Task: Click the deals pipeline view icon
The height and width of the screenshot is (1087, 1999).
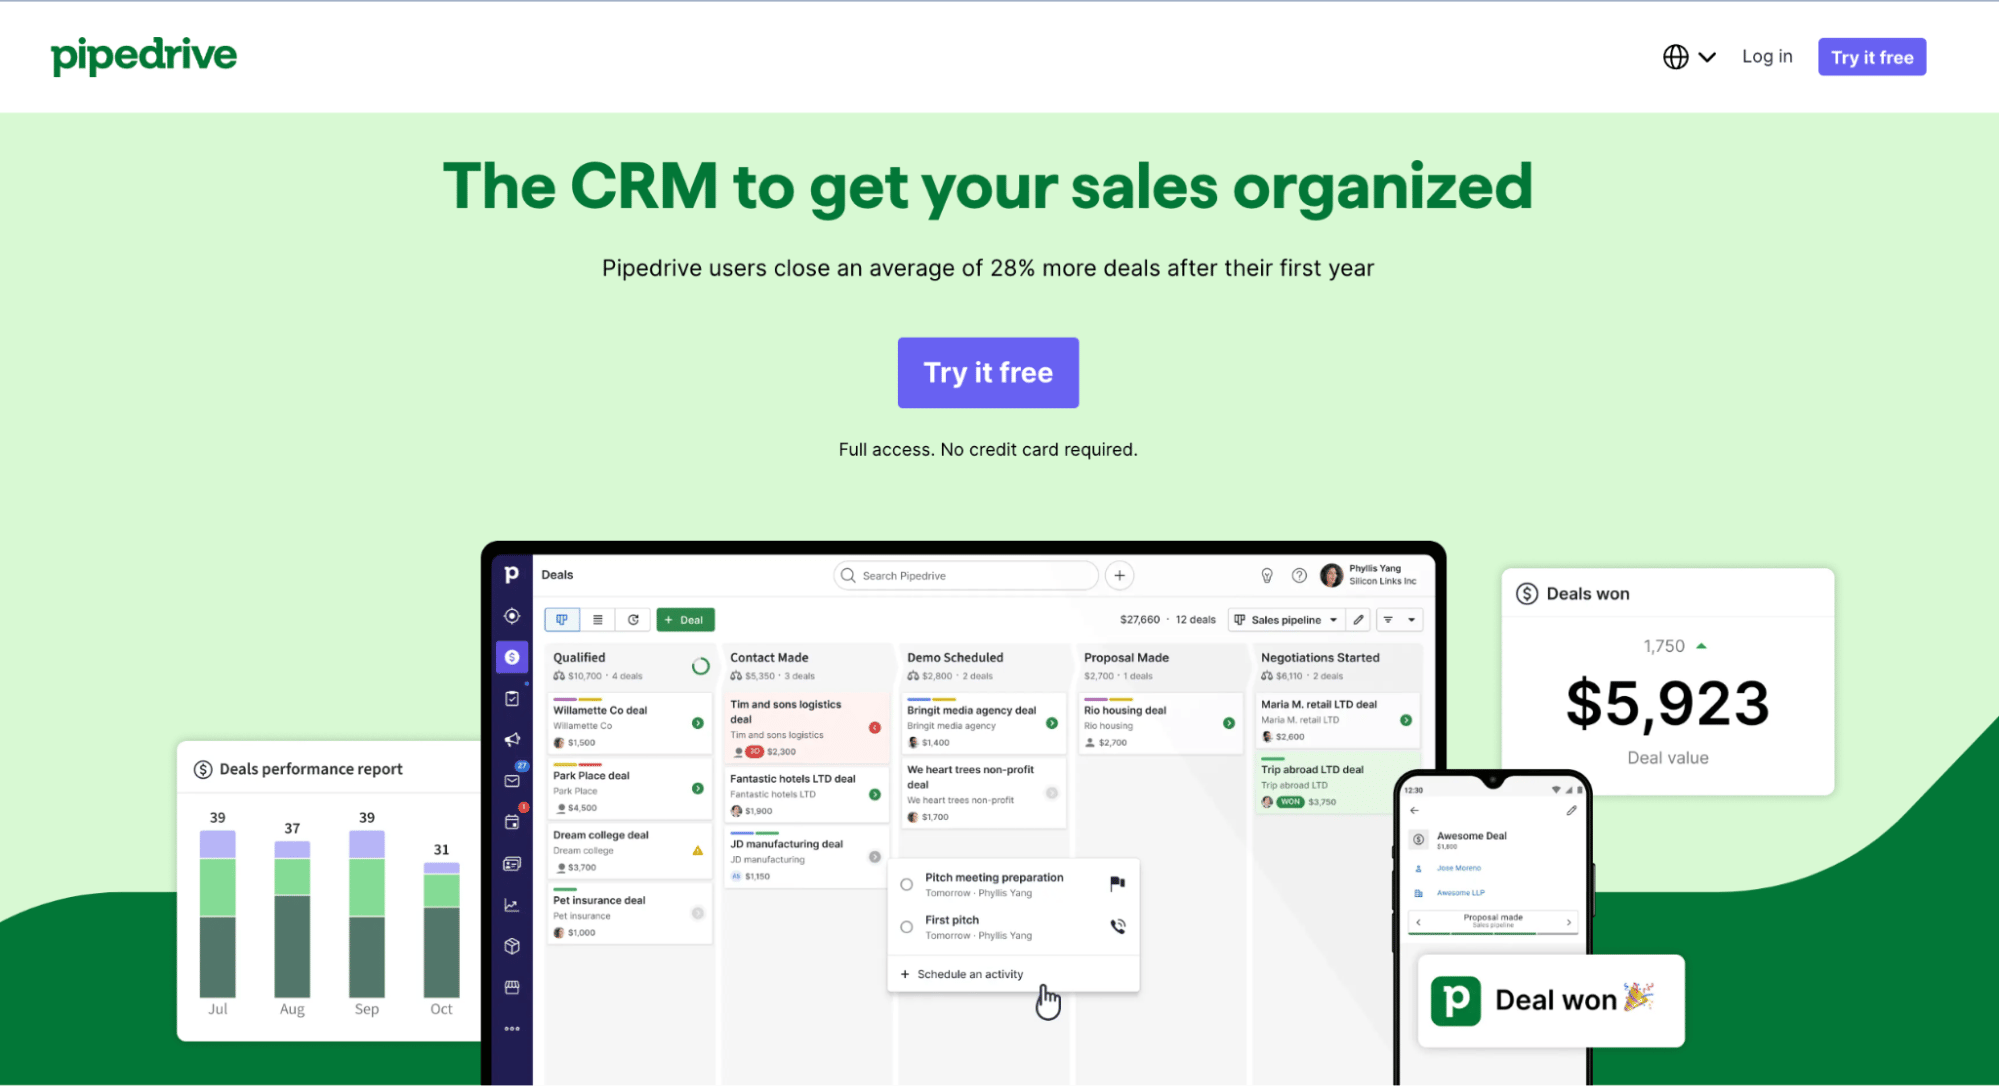Action: coord(562,618)
